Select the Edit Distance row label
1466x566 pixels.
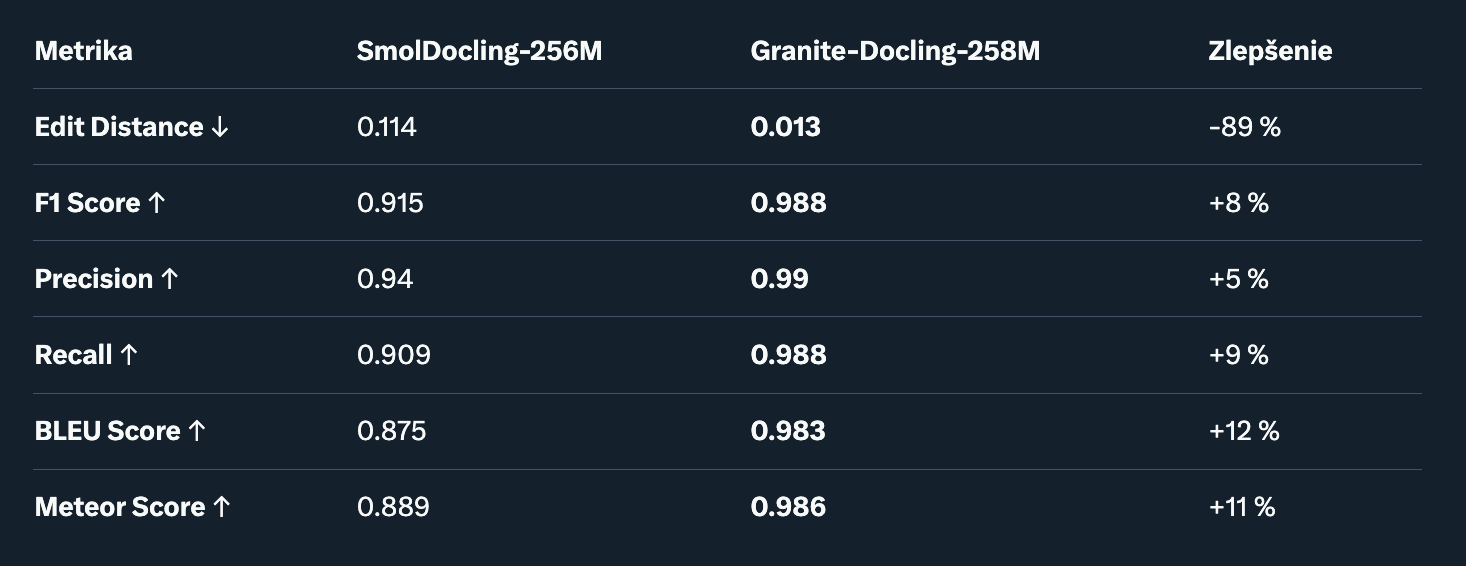[x=132, y=127]
